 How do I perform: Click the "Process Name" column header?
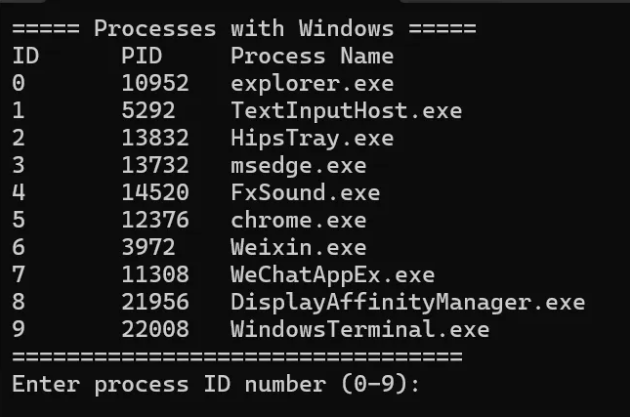coord(312,56)
